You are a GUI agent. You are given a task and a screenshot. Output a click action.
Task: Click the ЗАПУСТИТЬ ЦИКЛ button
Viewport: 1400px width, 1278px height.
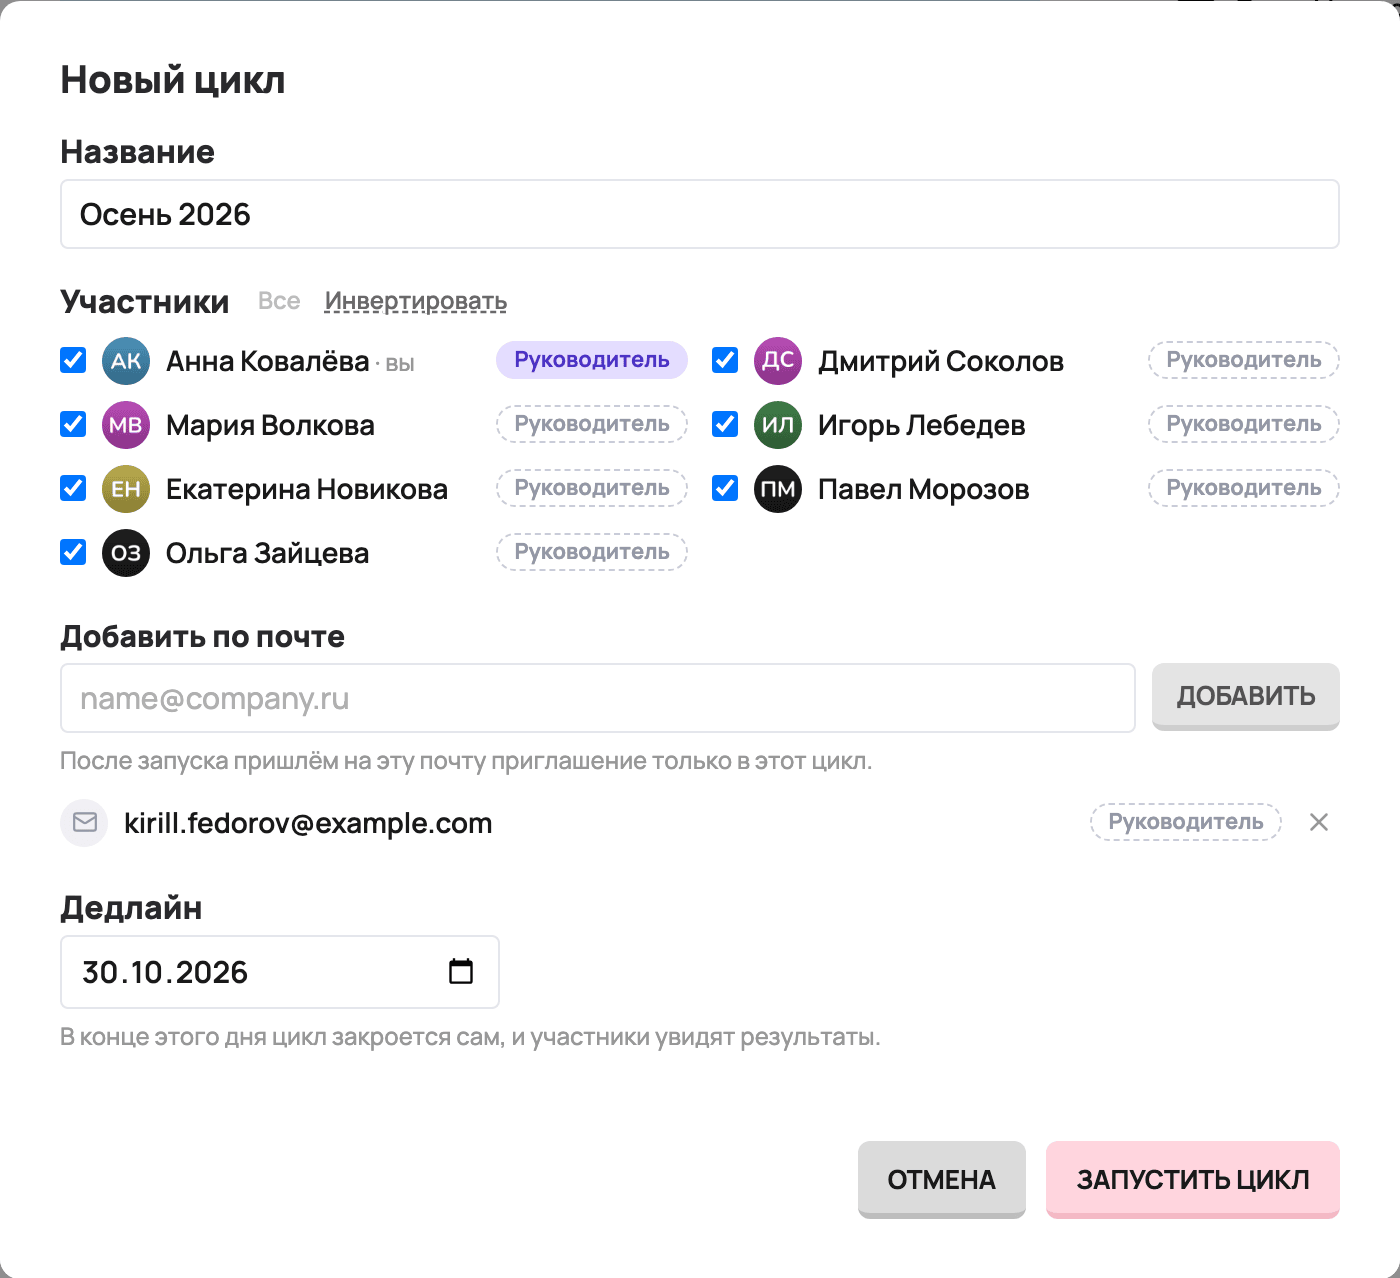tap(1193, 1180)
